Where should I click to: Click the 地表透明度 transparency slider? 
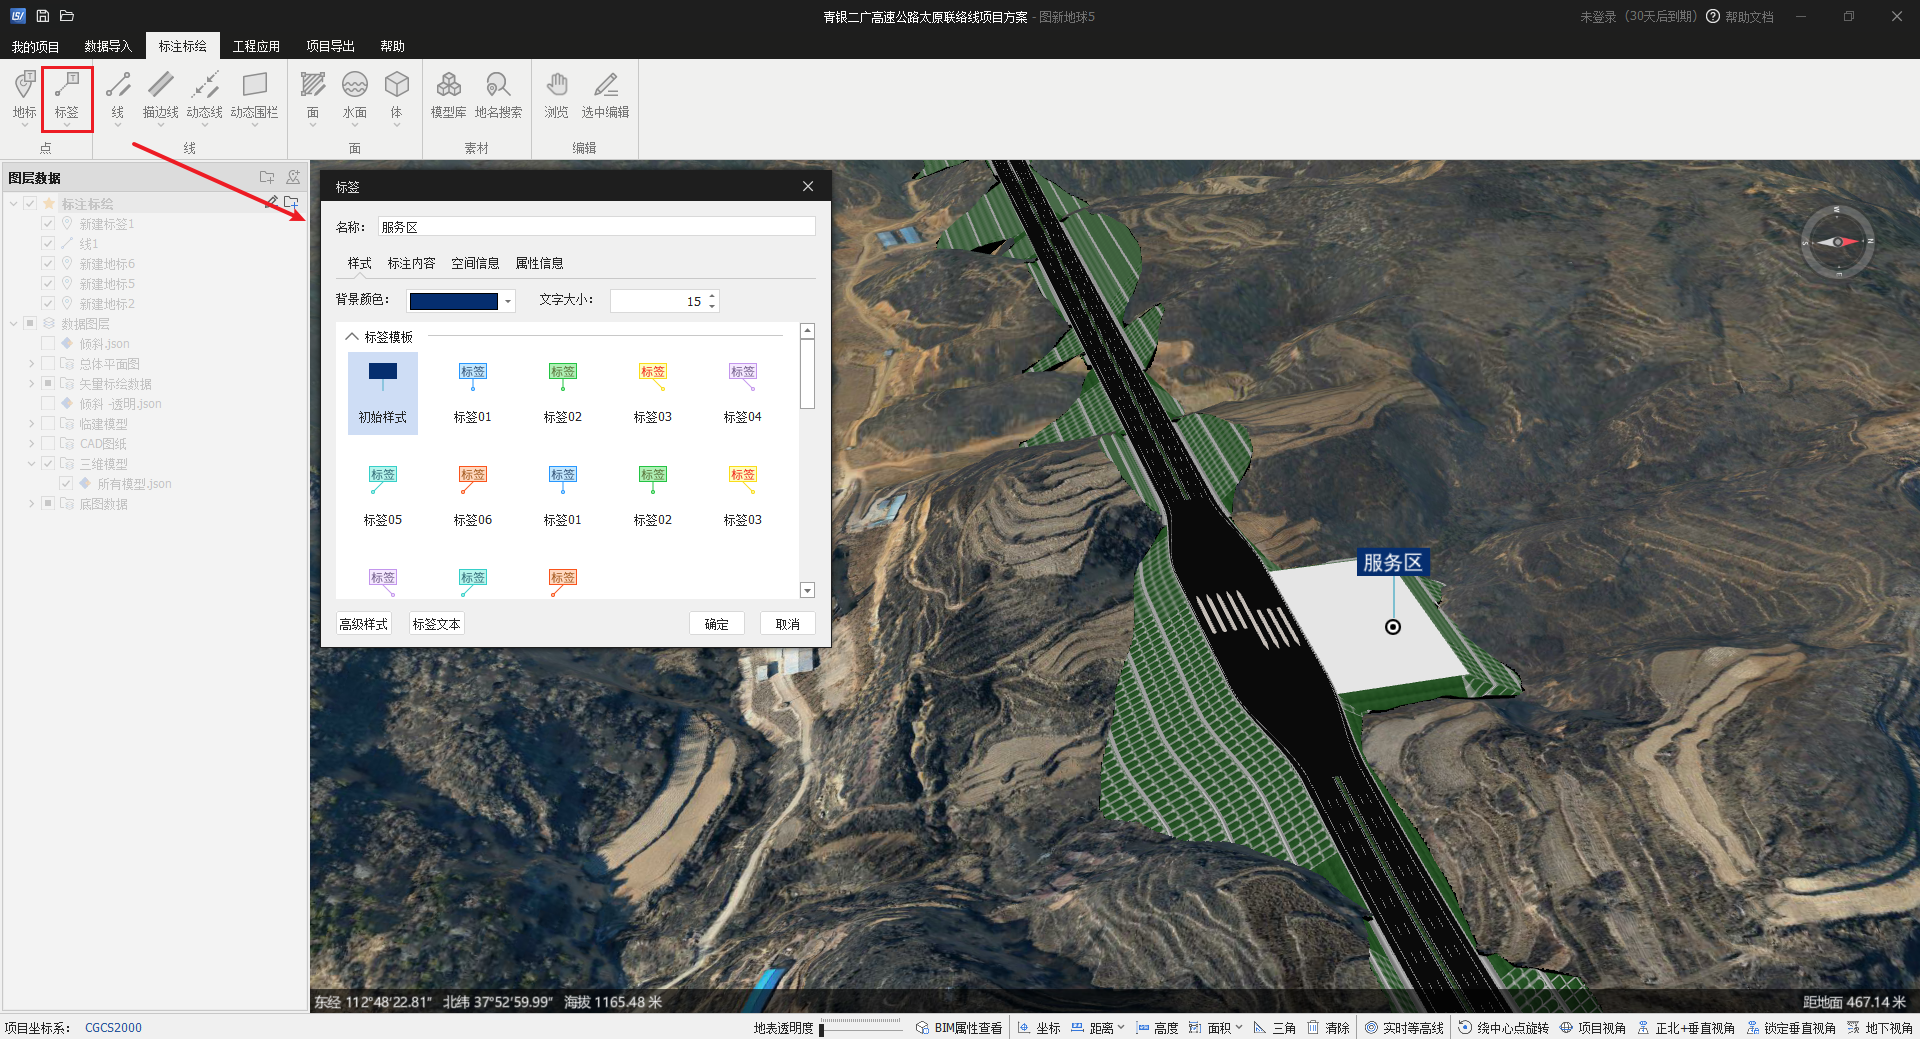tap(860, 1027)
